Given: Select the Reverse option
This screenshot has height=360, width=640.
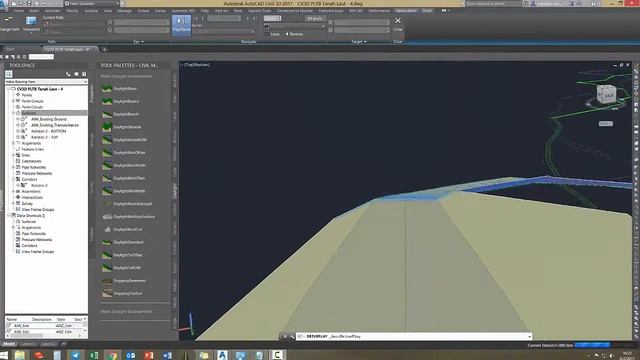Looking at the screenshot, I should click(x=294, y=34).
